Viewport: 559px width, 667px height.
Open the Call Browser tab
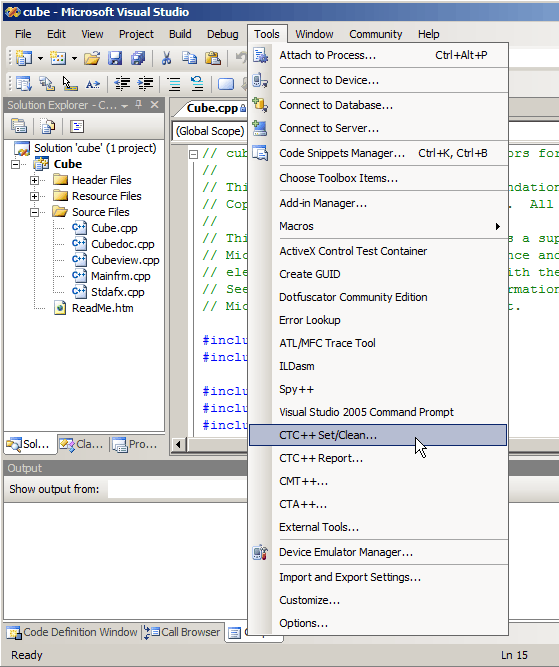[x=183, y=633]
